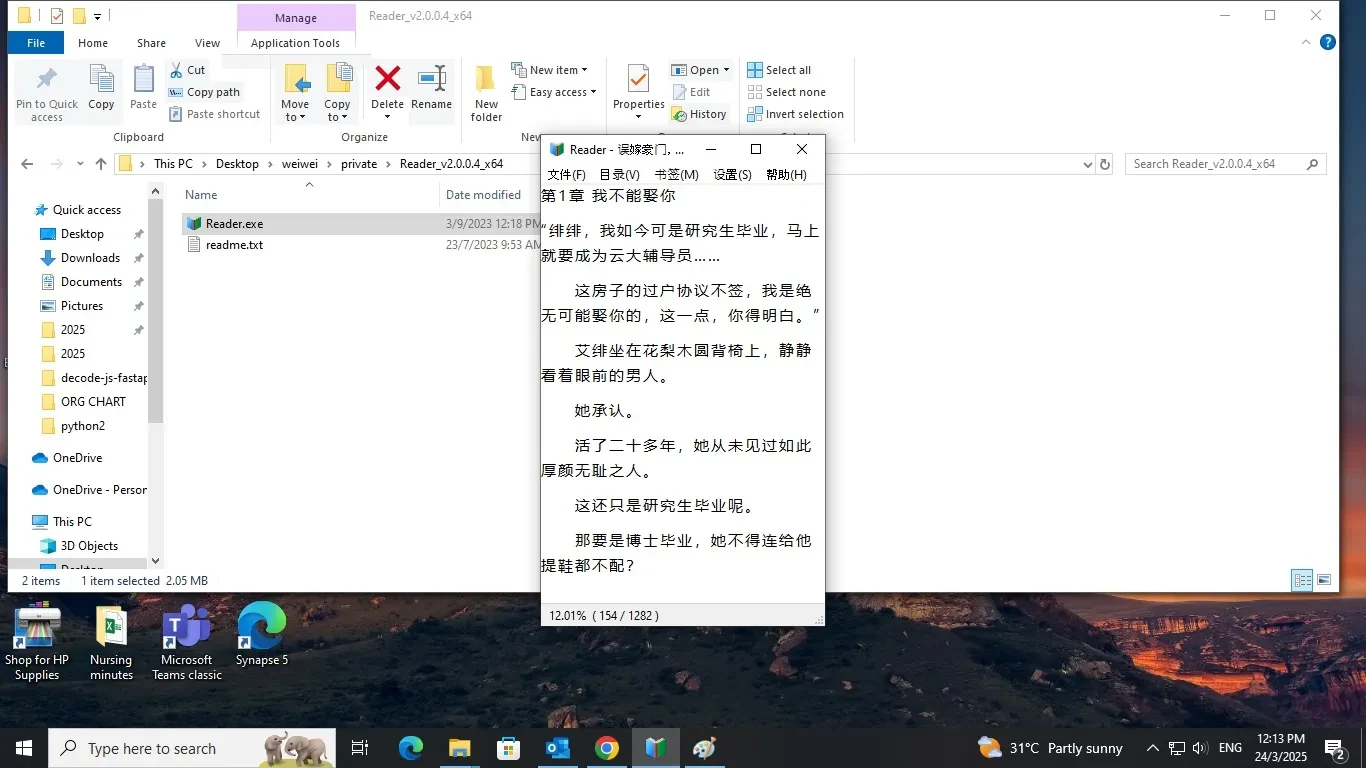Open Synapse 5 desktop shortcut
The height and width of the screenshot is (768, 1366).
tap(262, 635)
